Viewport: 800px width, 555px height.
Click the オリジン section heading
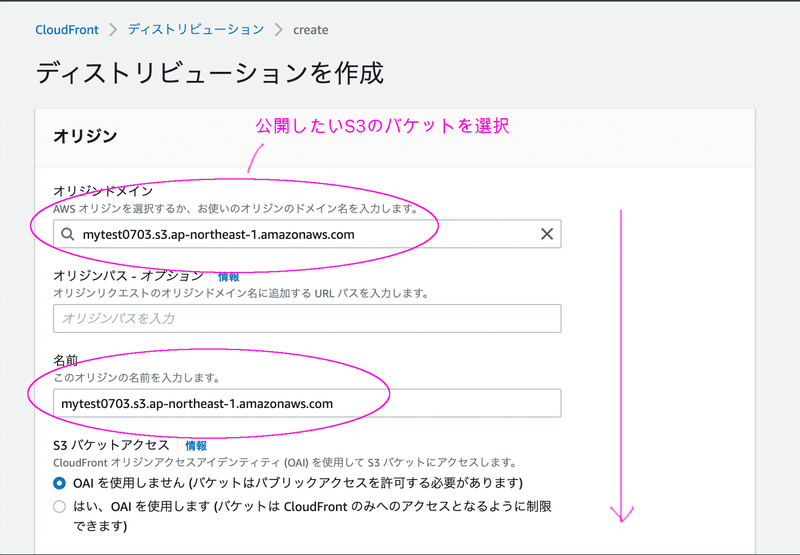click(85, 136)
